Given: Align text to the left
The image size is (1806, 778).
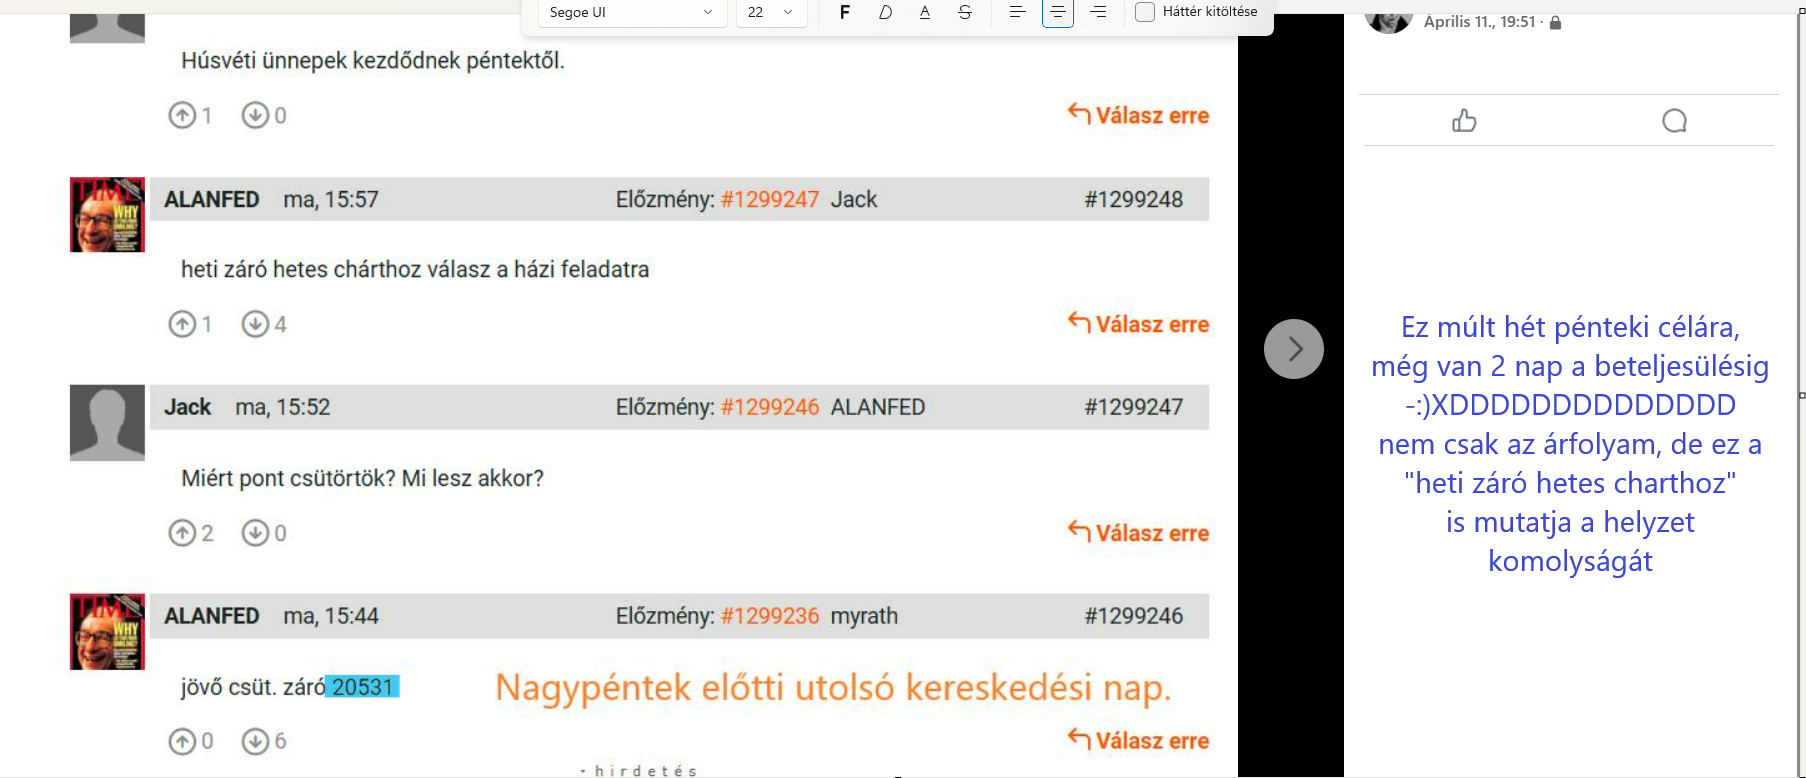Looking at the screenshot, I should [x=1017, y=12].
